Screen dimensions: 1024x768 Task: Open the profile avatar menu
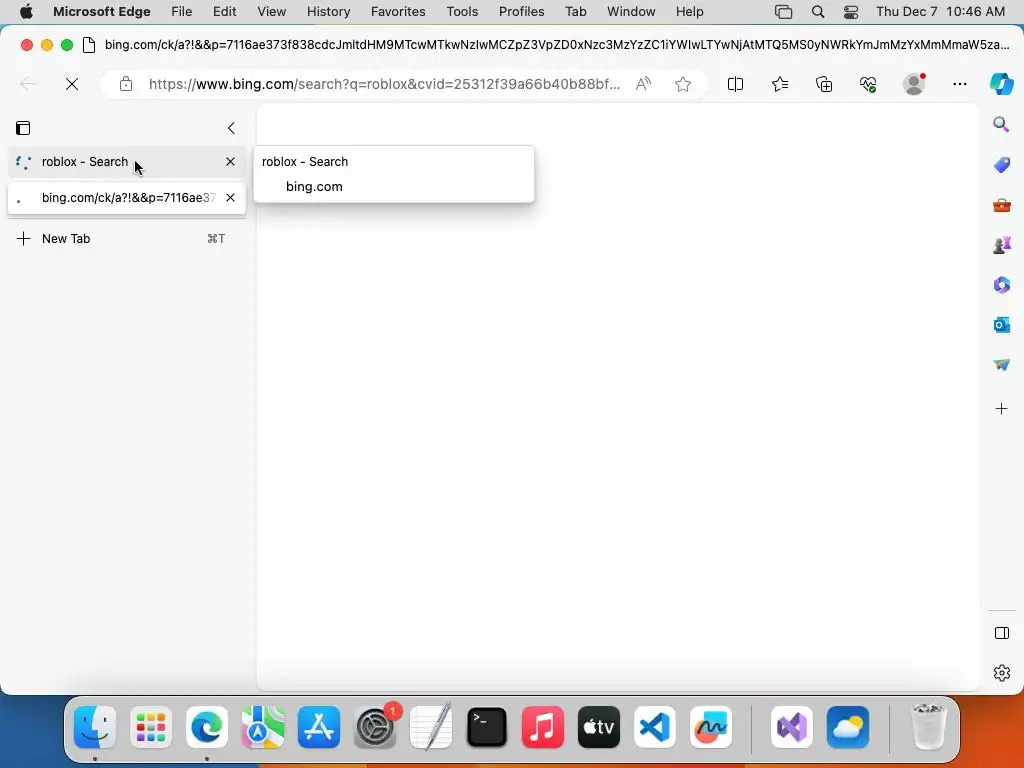[x=914, y=84]
